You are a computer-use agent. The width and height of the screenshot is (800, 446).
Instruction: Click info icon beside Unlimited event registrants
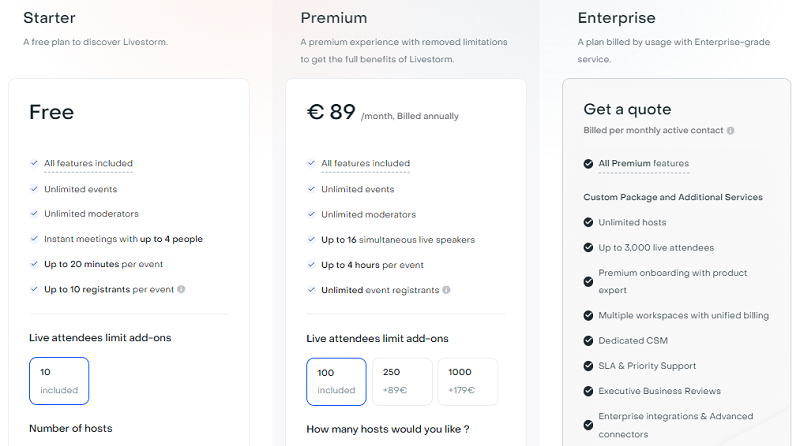pos(446,290)
